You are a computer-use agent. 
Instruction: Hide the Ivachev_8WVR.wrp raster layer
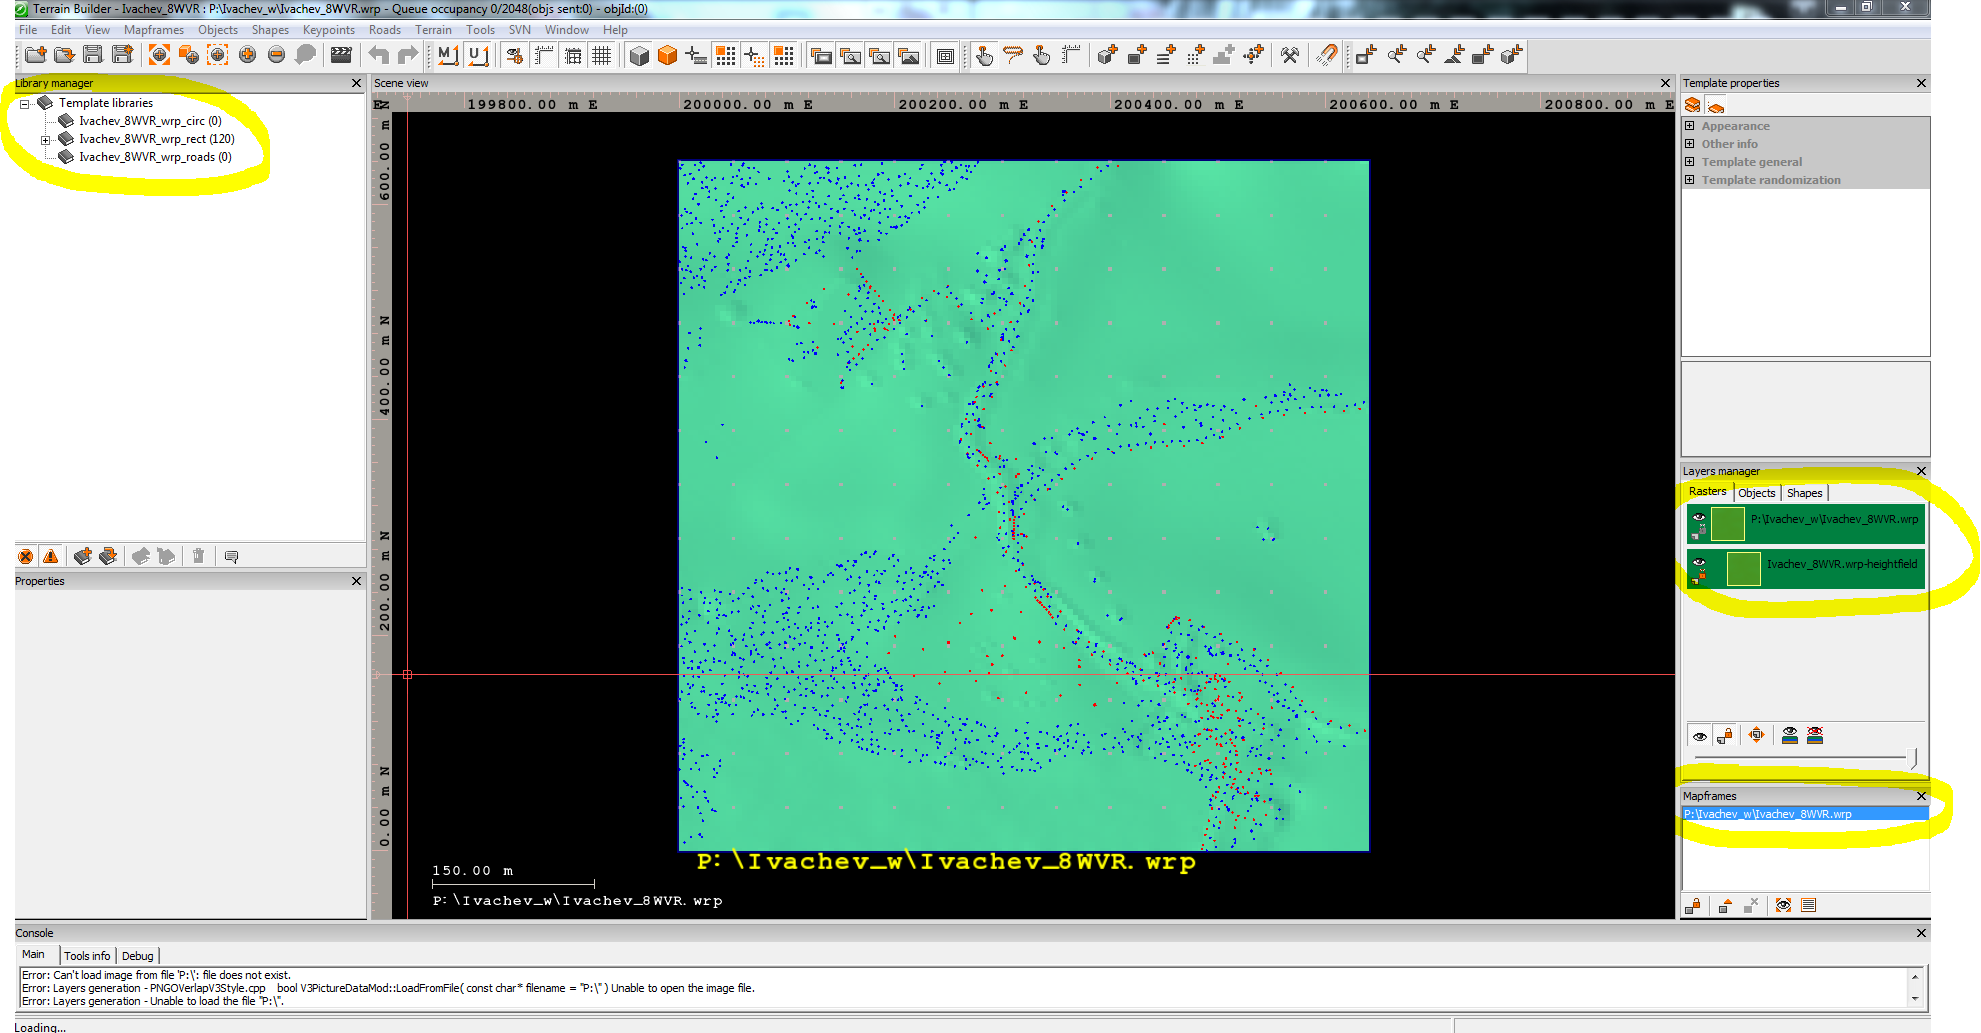(1698, 517)
